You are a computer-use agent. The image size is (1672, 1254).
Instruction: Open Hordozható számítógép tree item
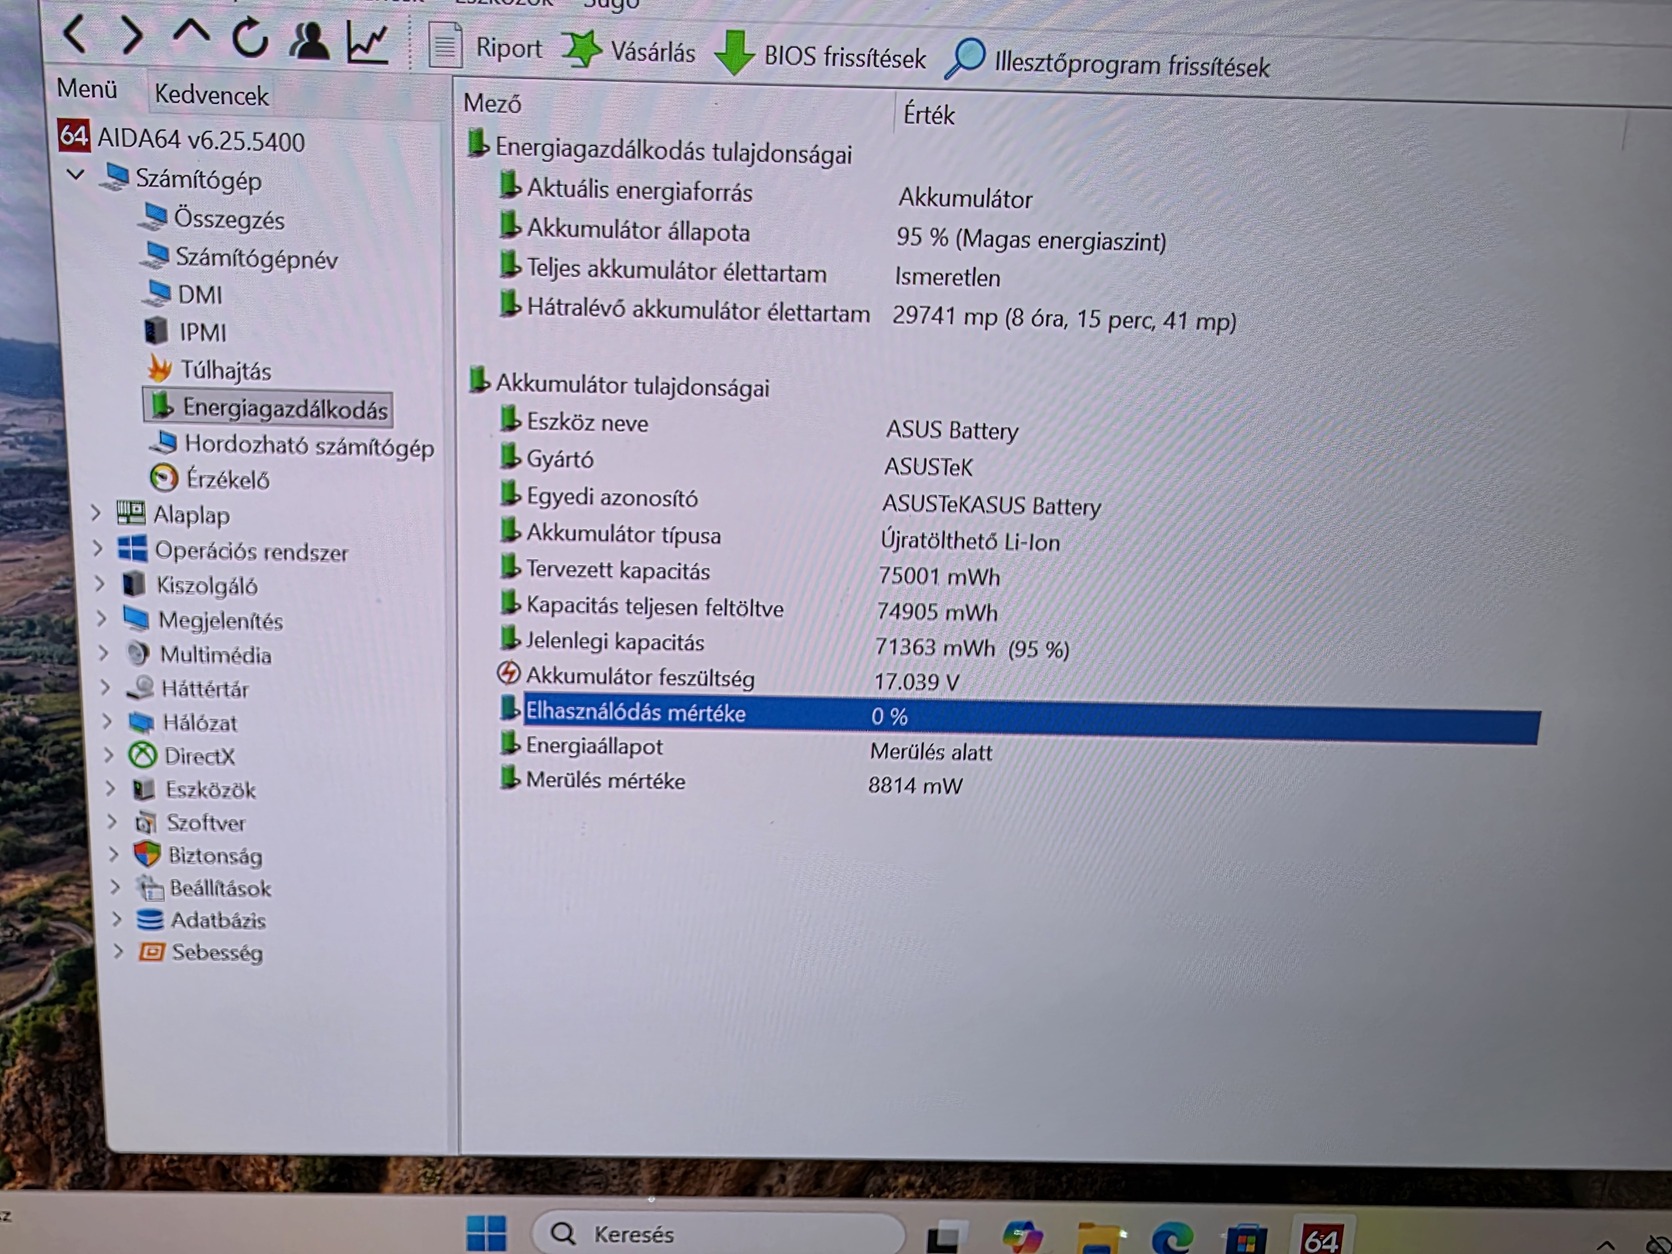[x=292, y=445]
